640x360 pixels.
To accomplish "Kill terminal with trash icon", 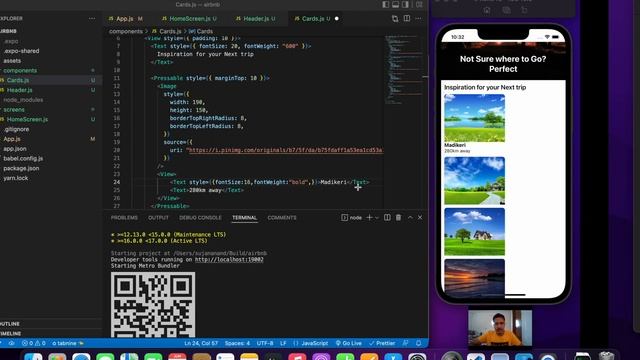I will pyautogui.click(x=398, y=218).
